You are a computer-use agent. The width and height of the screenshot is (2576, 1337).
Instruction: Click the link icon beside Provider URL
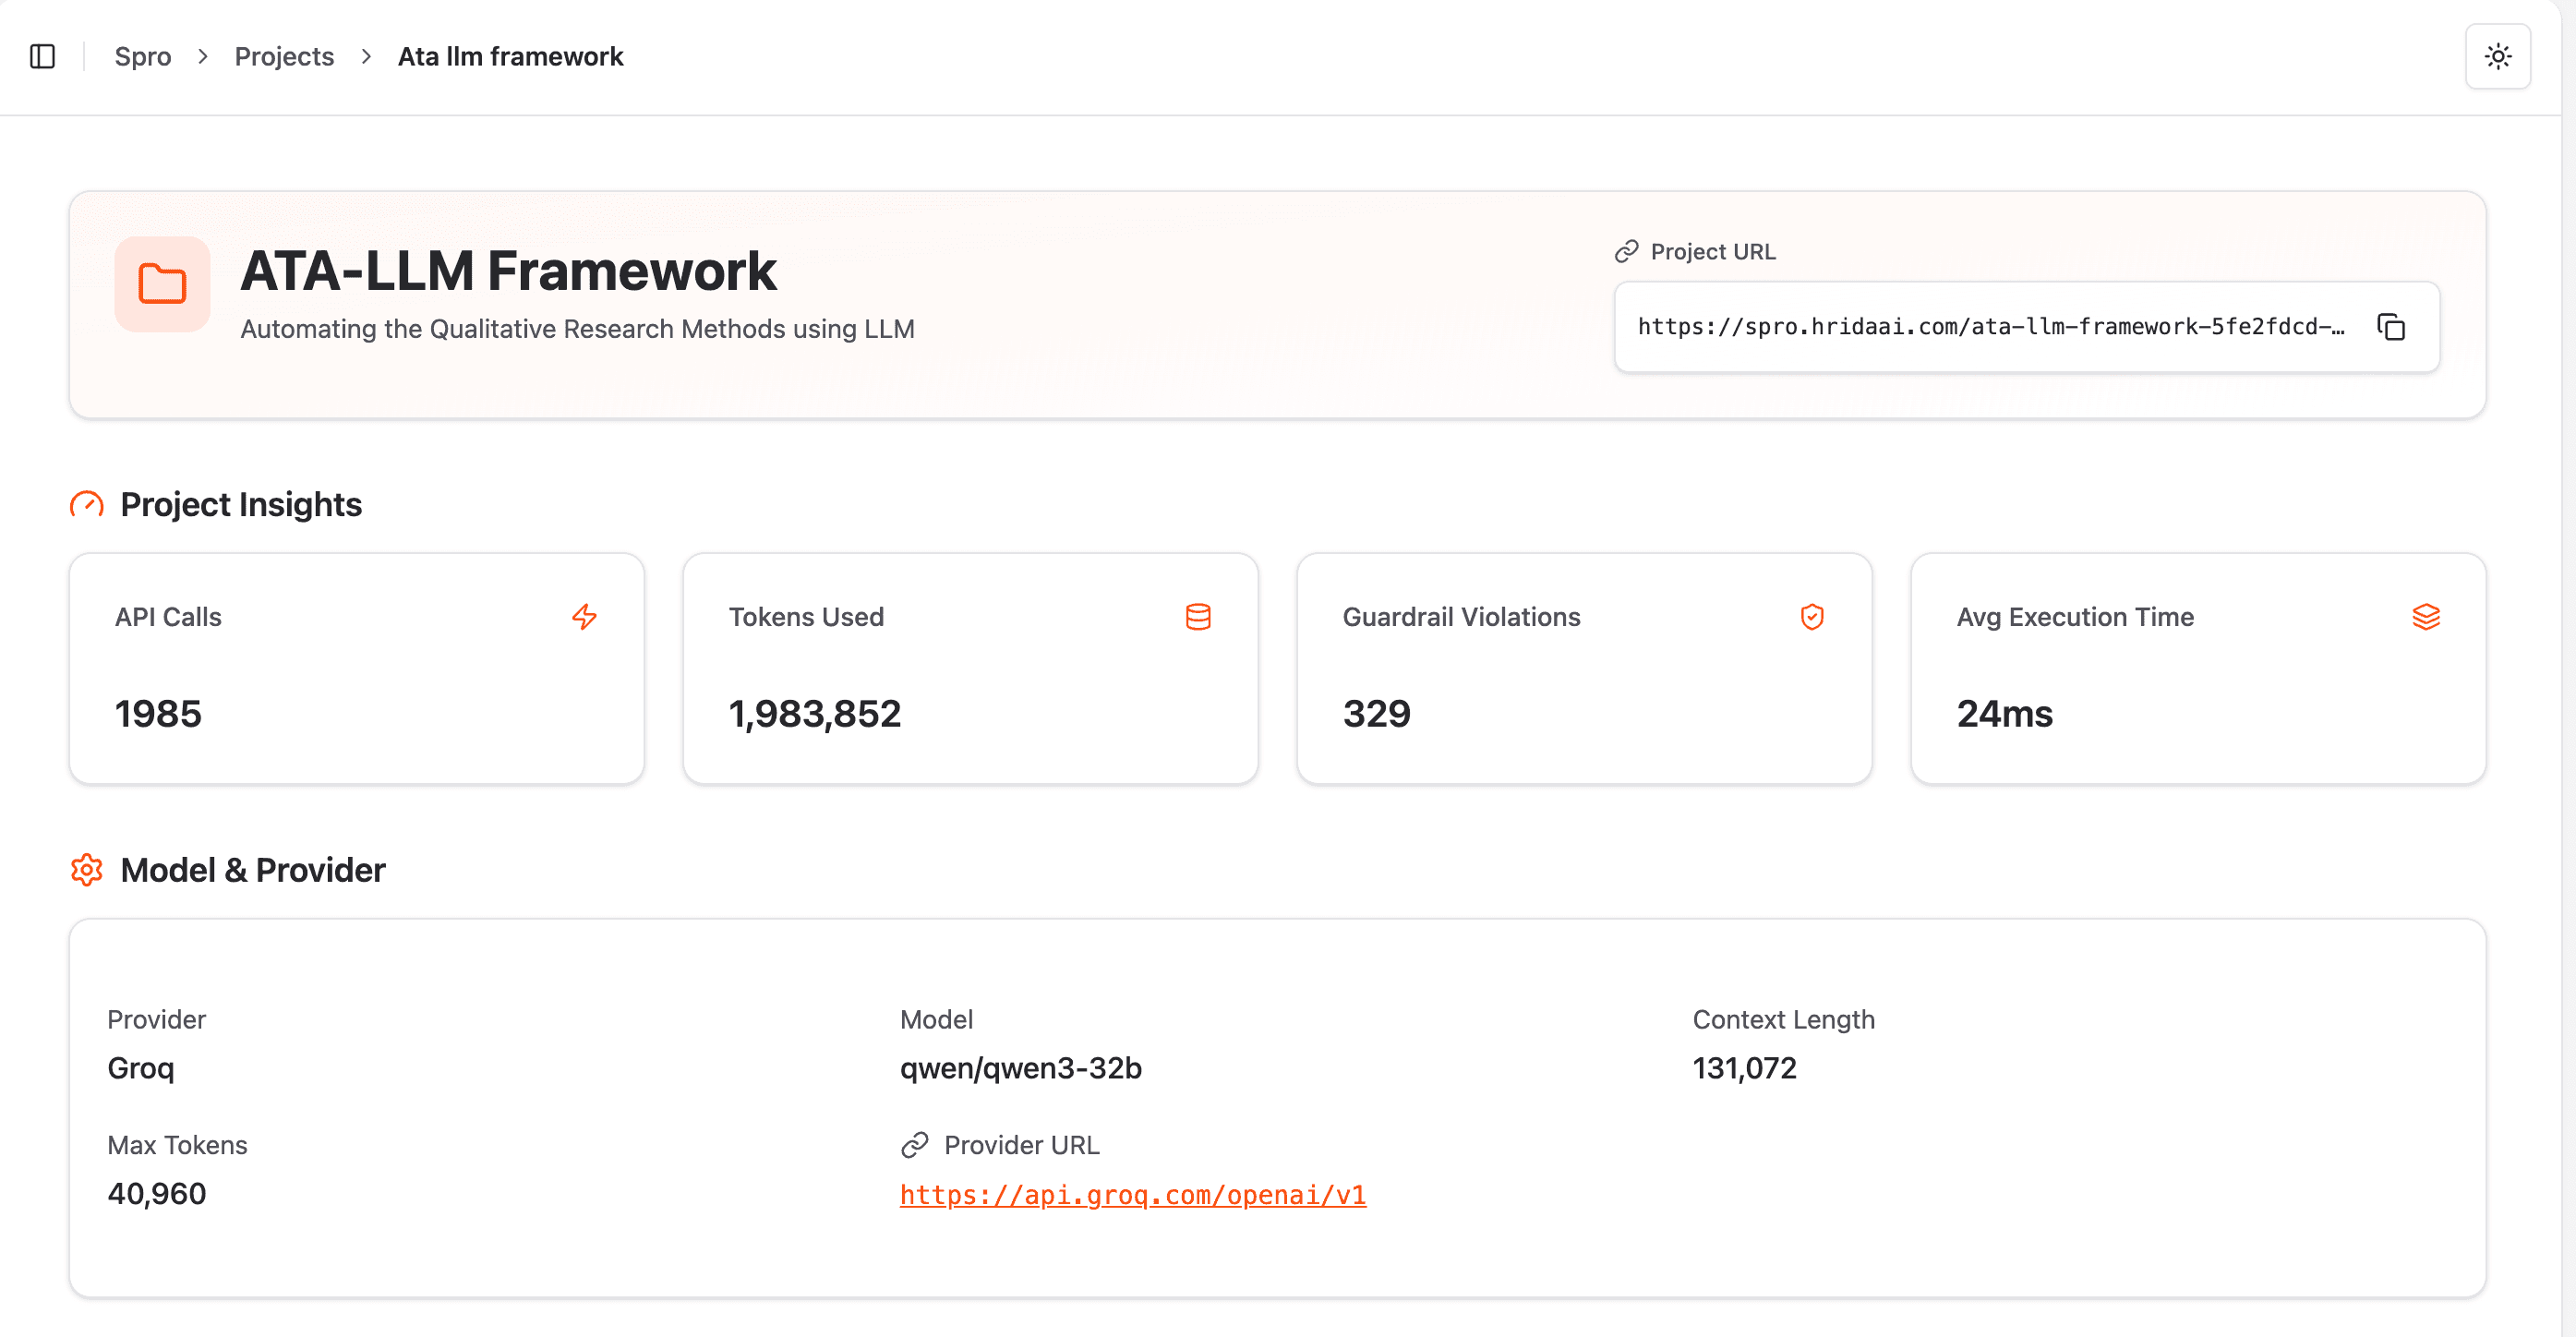[915, 1145]
